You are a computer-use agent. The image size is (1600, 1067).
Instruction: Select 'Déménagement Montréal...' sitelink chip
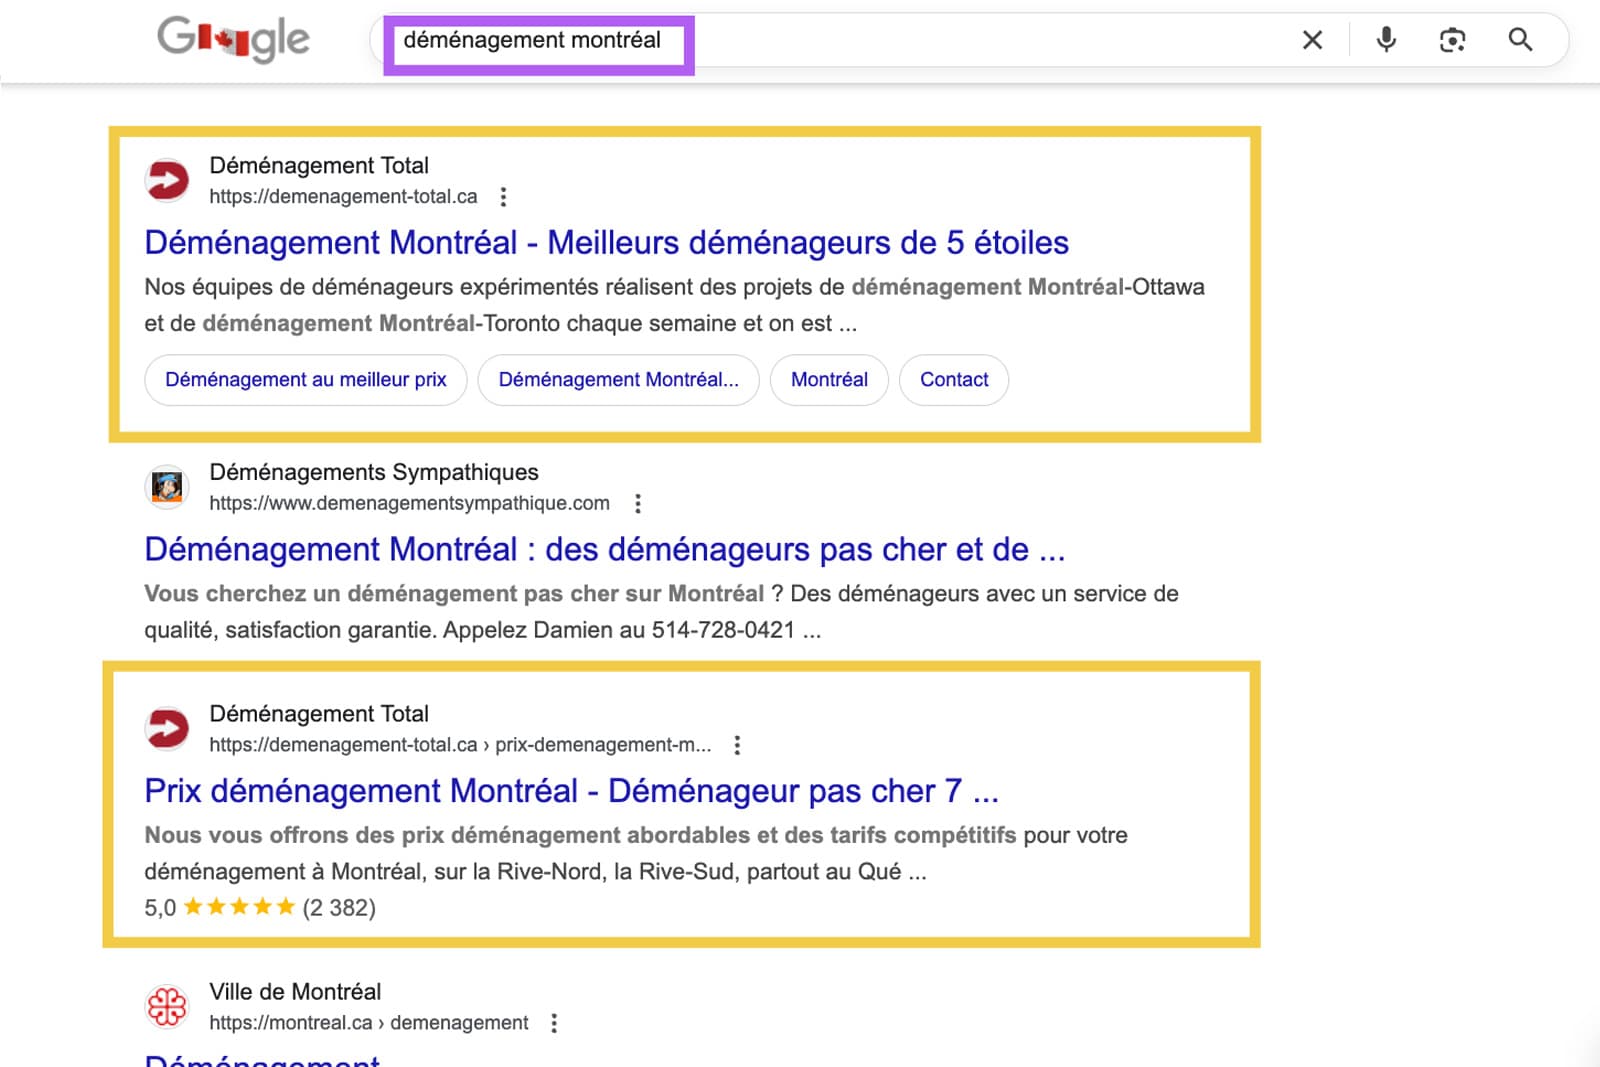(618, 380)
